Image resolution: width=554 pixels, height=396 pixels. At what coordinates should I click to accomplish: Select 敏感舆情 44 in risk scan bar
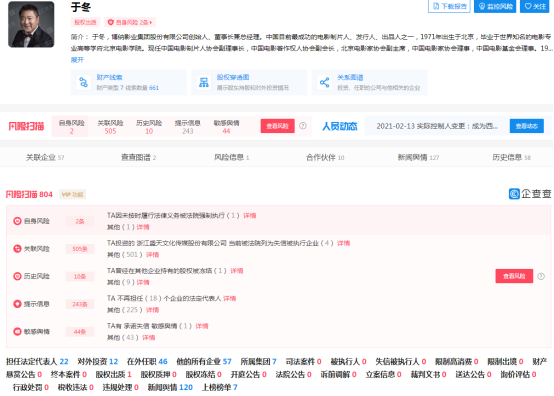(x=226, y=127)
